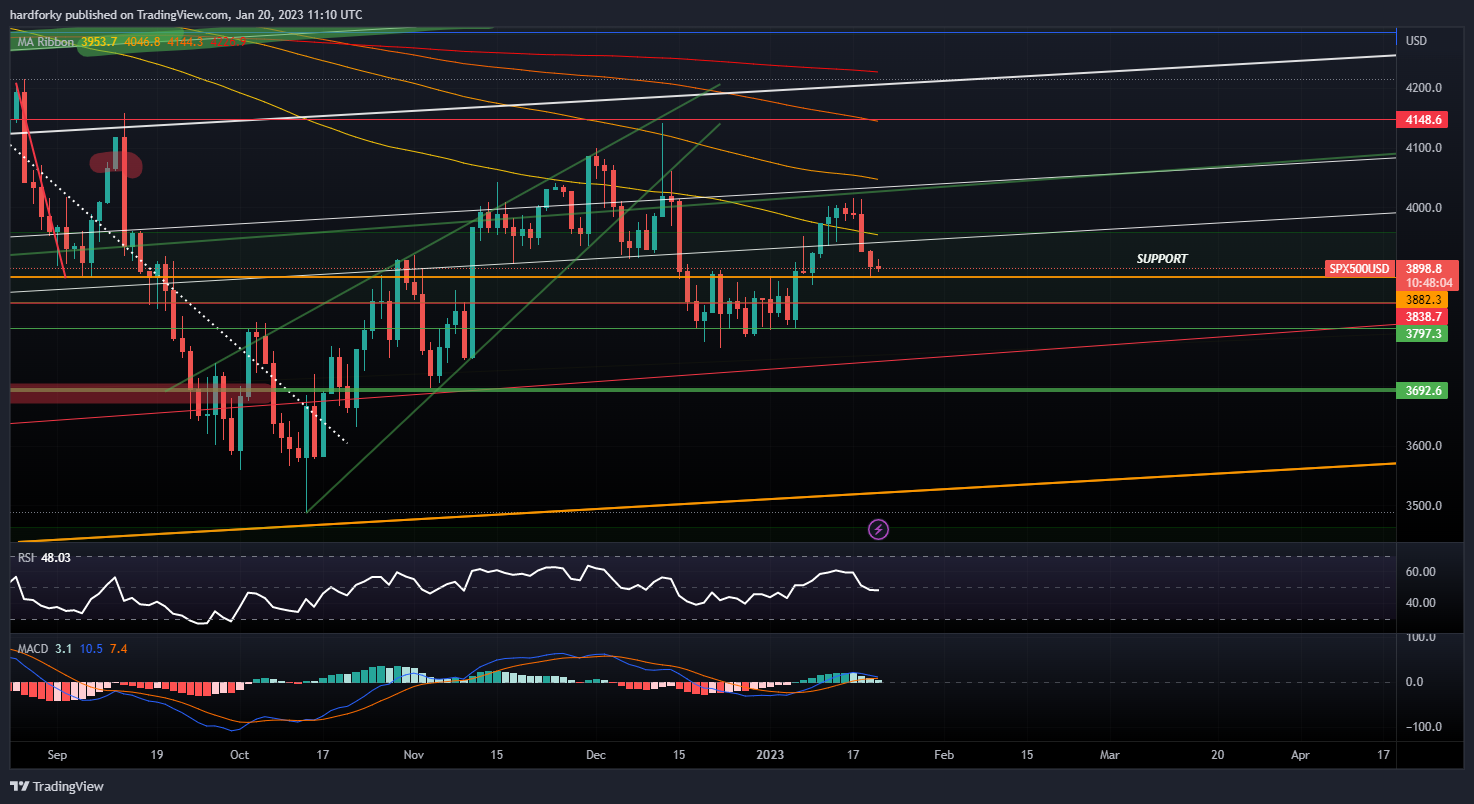Click the 4100.0 price axis label
Screen dimensions: 1474x804
tap(1424, 148)
